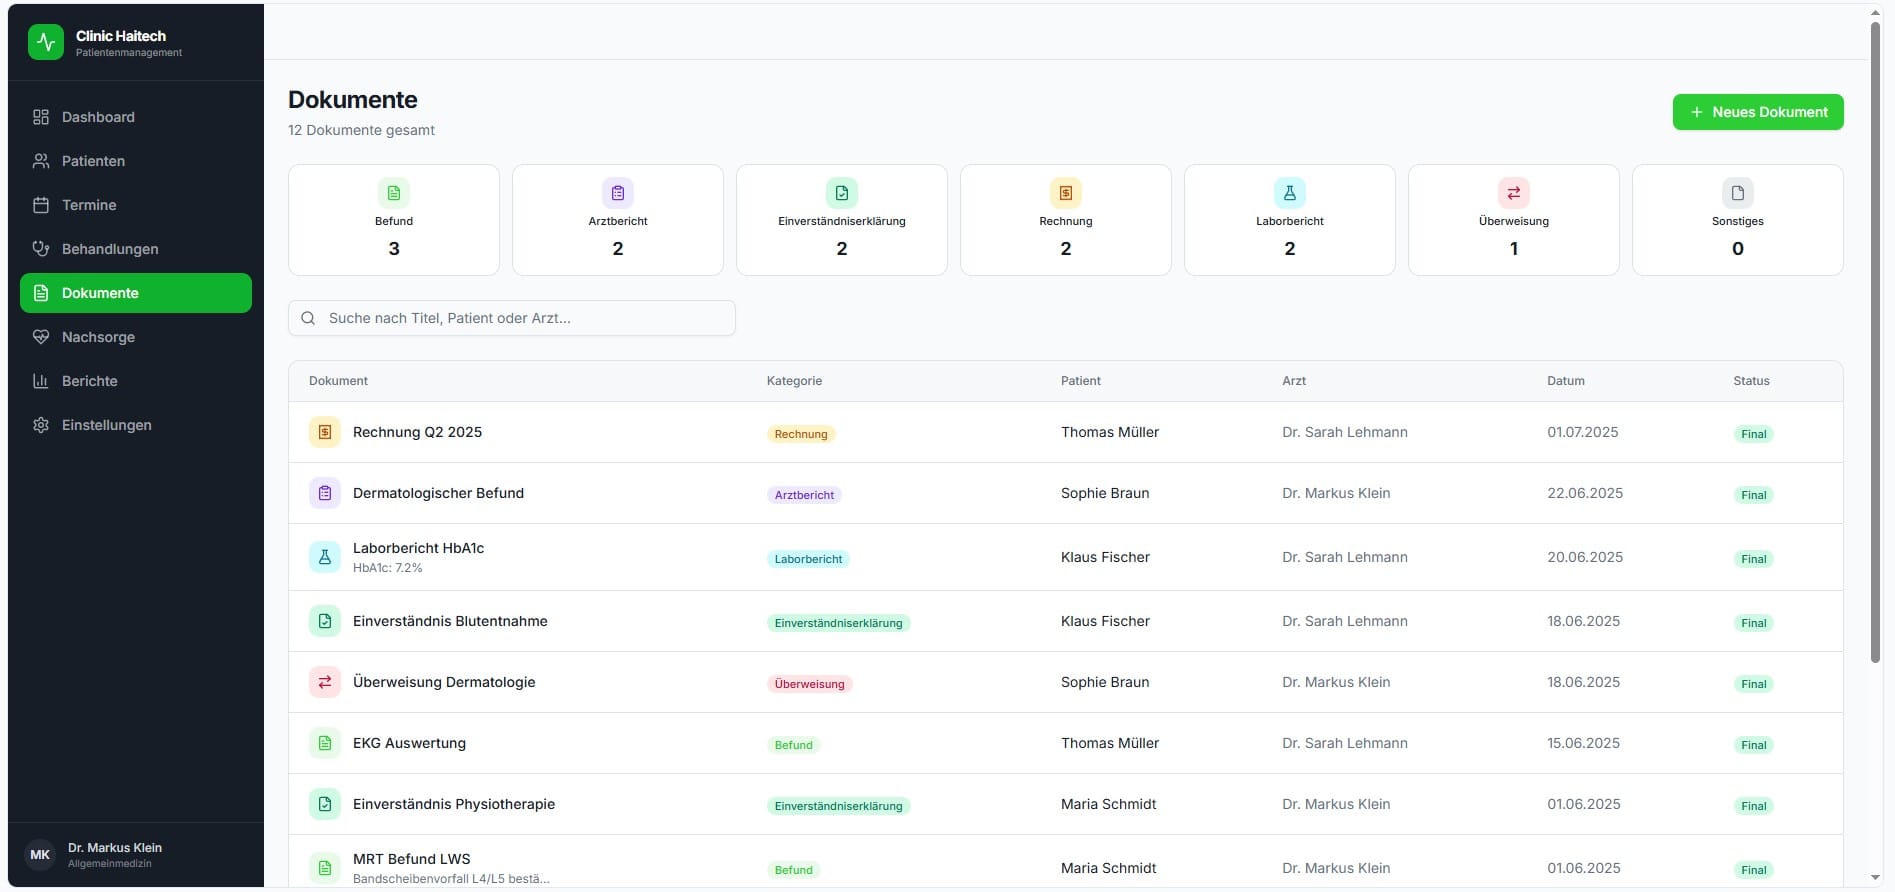Click the Befund category card icon

coord(394,193)
